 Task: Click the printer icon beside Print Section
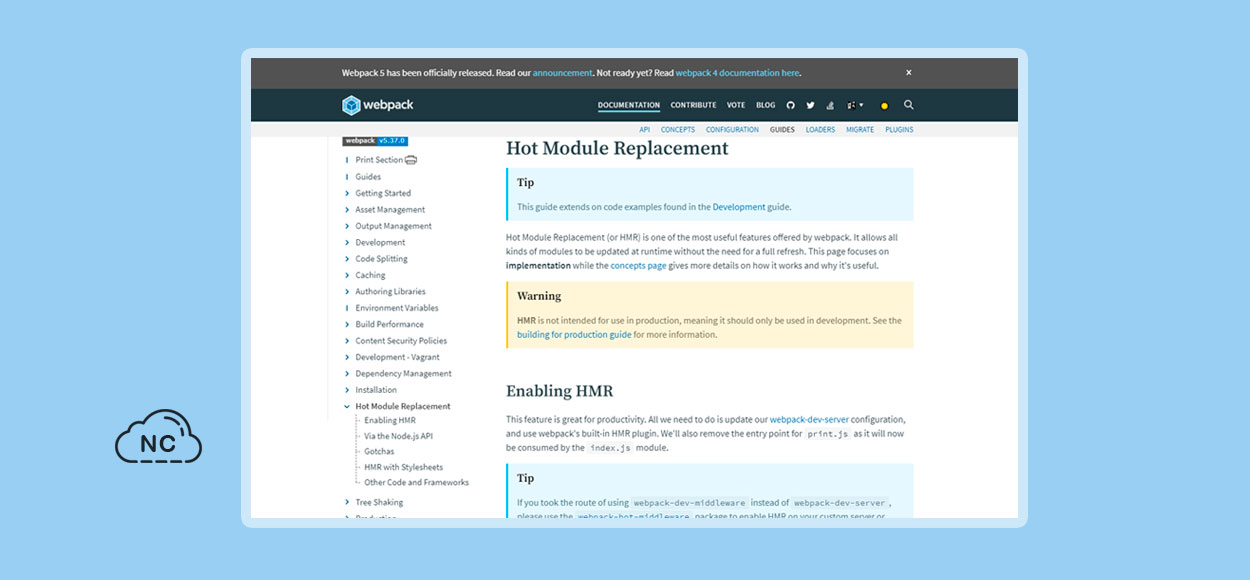click(x=411, y=160)
